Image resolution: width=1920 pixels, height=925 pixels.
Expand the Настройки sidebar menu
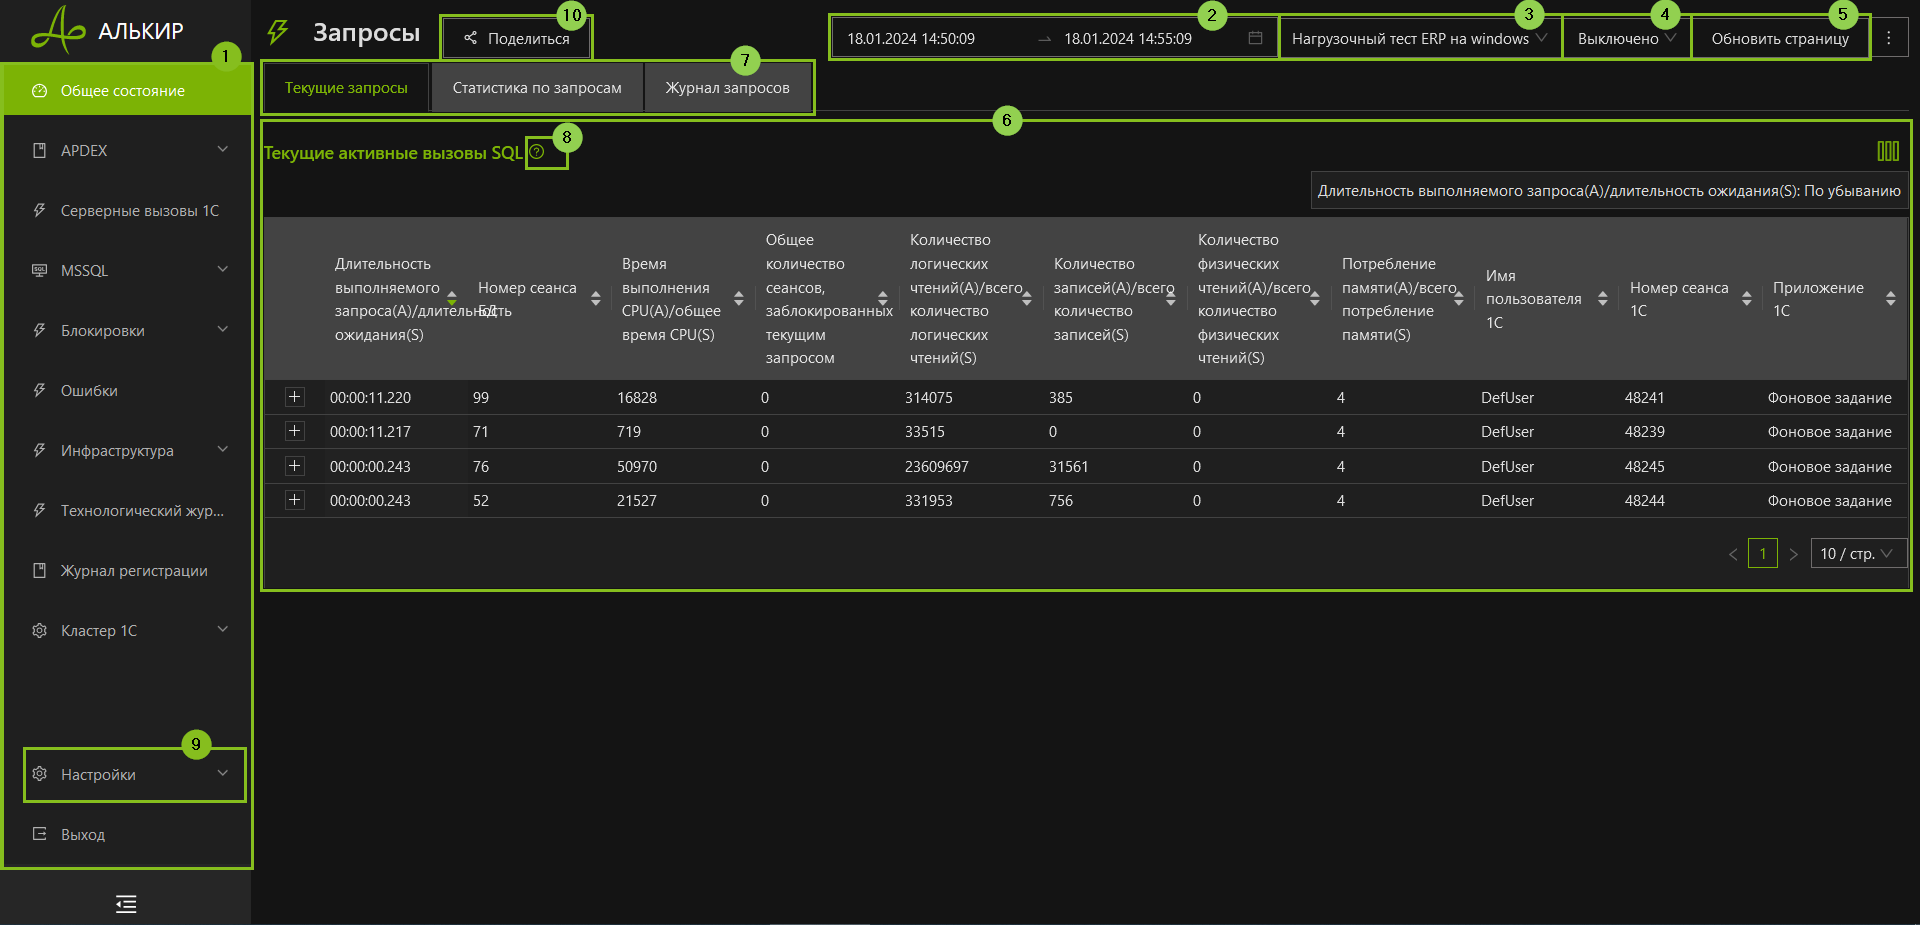click(x=134, y=774)
